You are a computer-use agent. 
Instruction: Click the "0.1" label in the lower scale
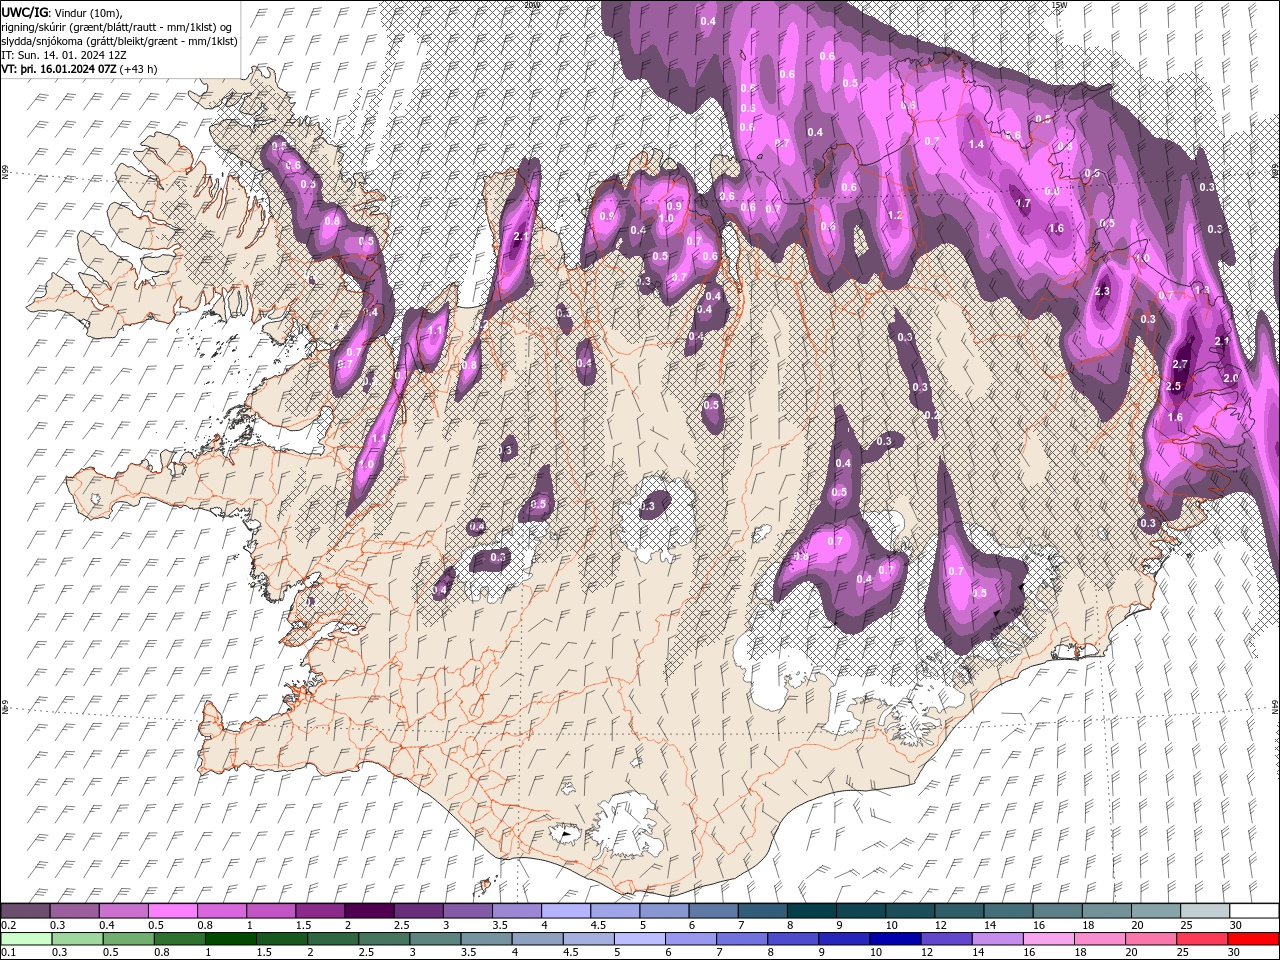tap(8, 953)
